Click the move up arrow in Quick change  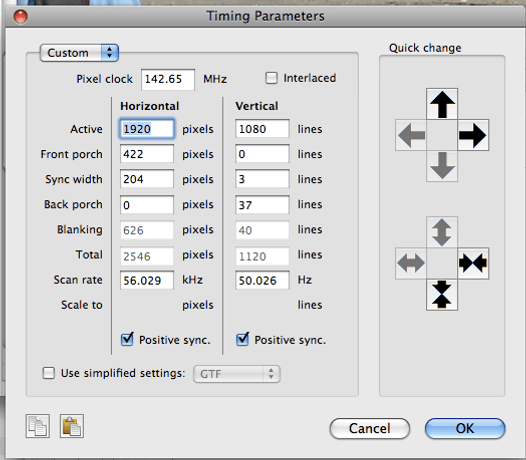442,104
